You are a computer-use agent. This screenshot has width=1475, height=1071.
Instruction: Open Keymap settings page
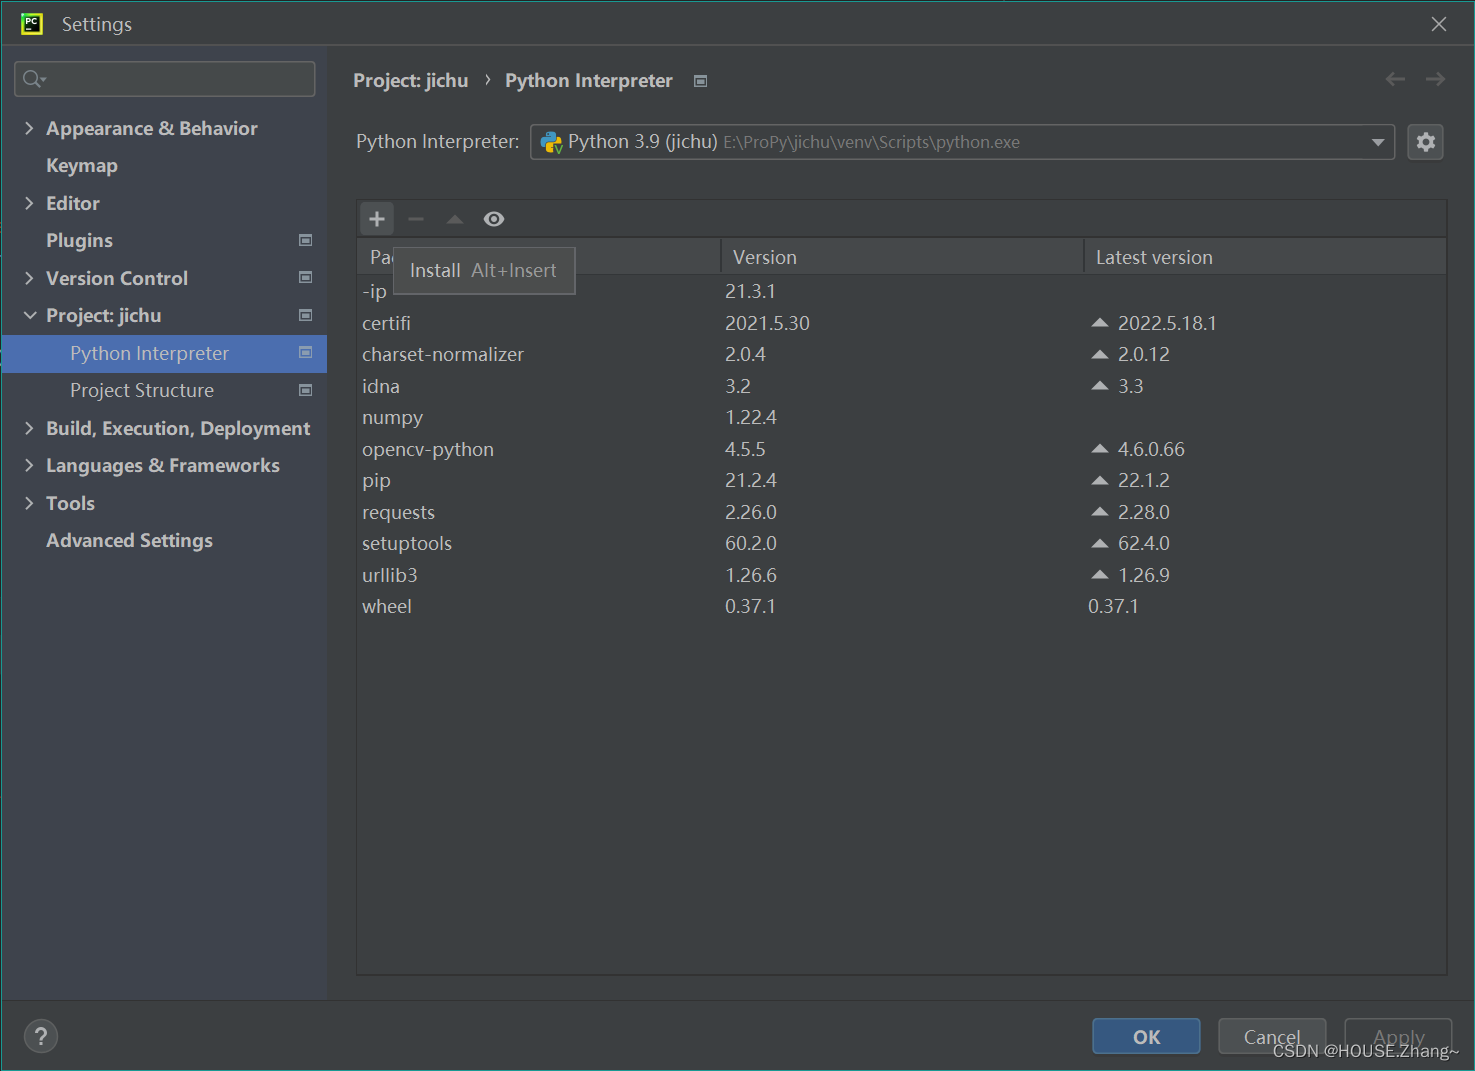[82, 165]
